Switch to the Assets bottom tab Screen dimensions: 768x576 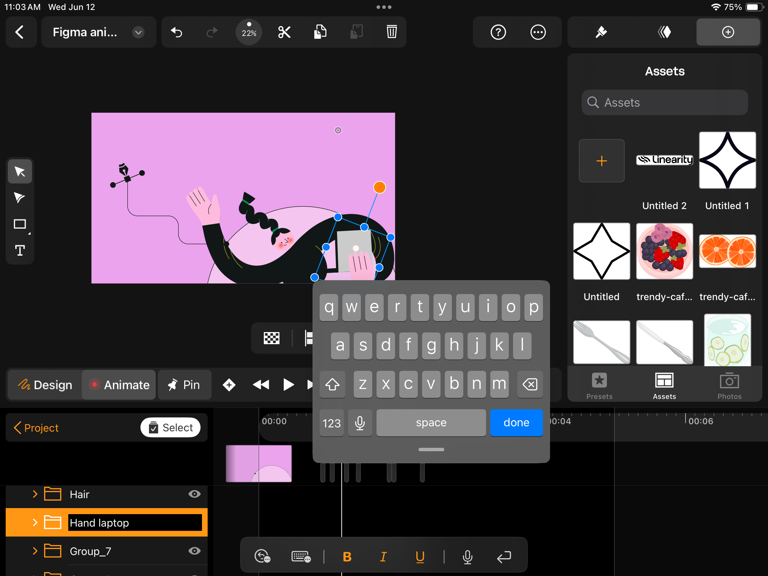pyautogui.click(x=664, y=386)
